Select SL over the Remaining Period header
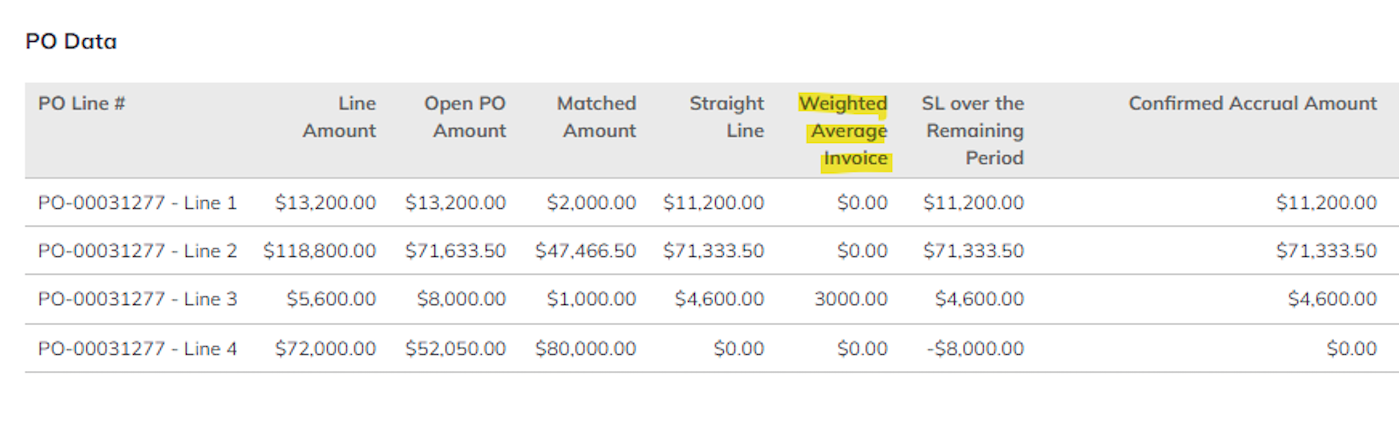1399x436 pixels. [x=973, y=131]
